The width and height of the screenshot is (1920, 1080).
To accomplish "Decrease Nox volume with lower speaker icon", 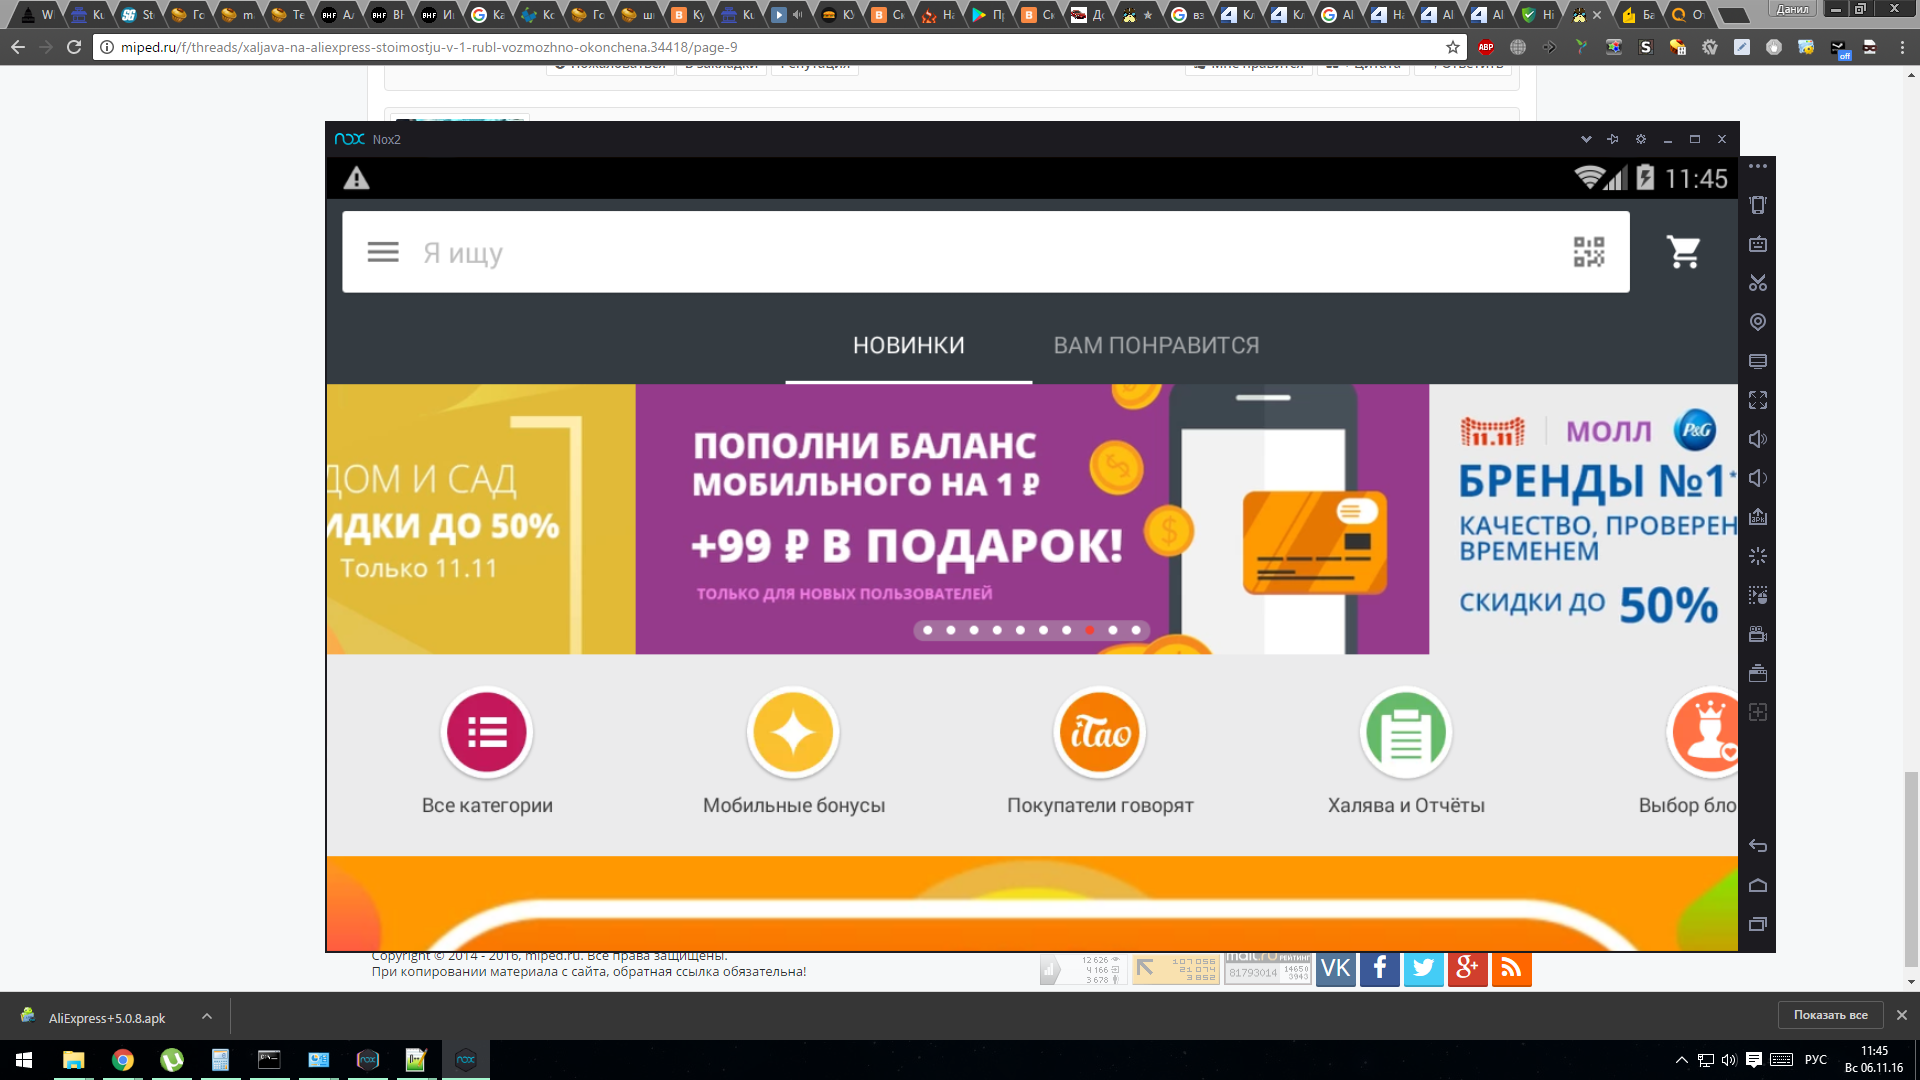I will point(1758,478).
